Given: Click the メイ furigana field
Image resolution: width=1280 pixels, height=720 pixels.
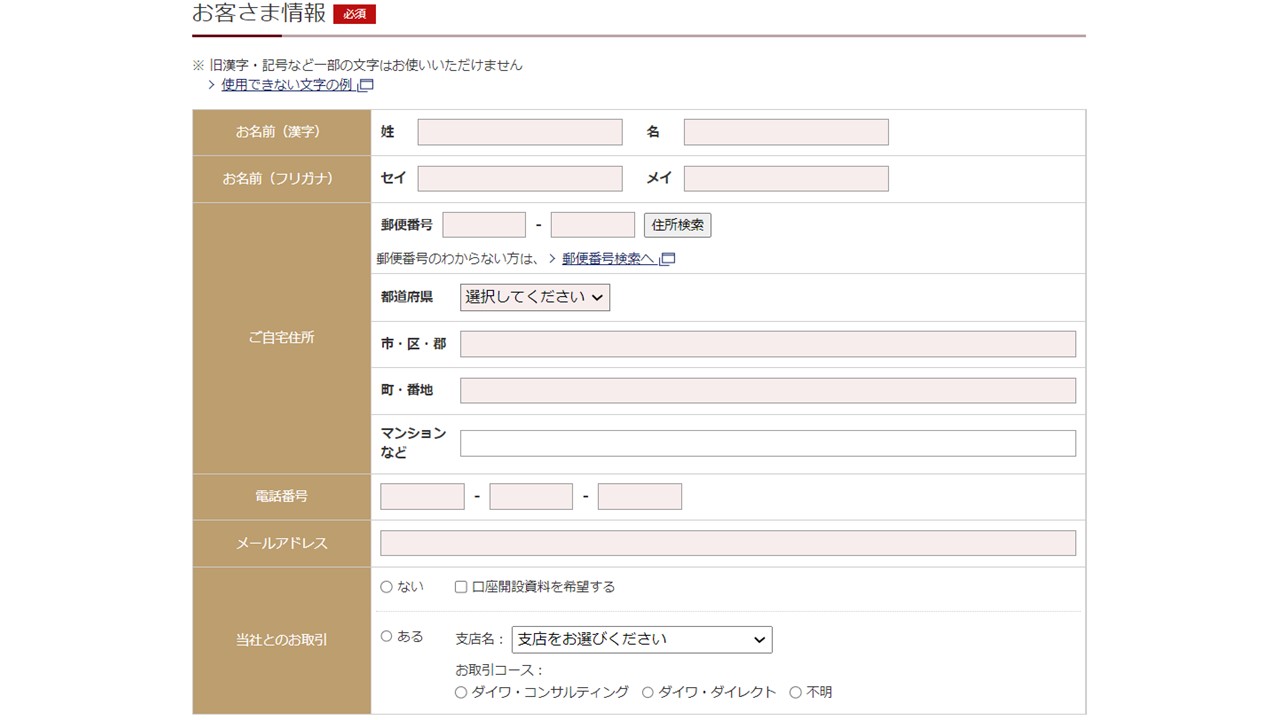Looking at the screenshot, I should [x=786, y=179].
